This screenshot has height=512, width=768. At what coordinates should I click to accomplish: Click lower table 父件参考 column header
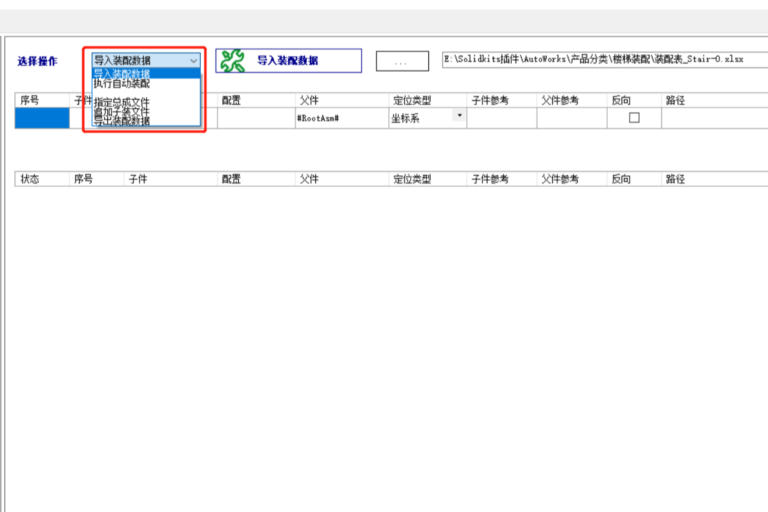pos(572,179)
